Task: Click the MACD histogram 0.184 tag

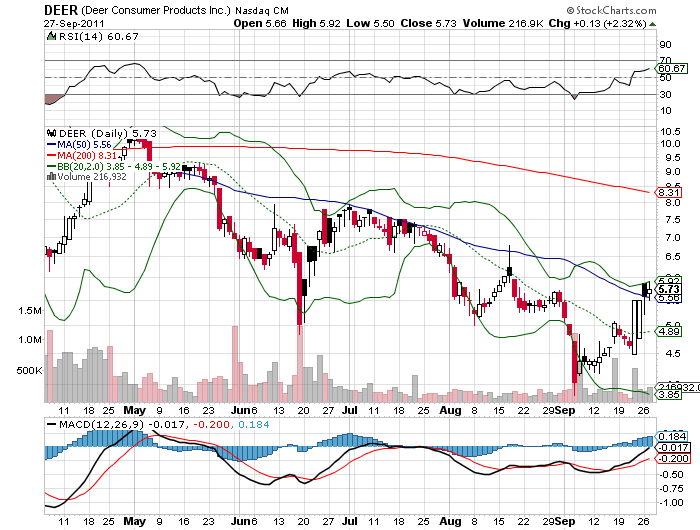Action: click(671, 436)
